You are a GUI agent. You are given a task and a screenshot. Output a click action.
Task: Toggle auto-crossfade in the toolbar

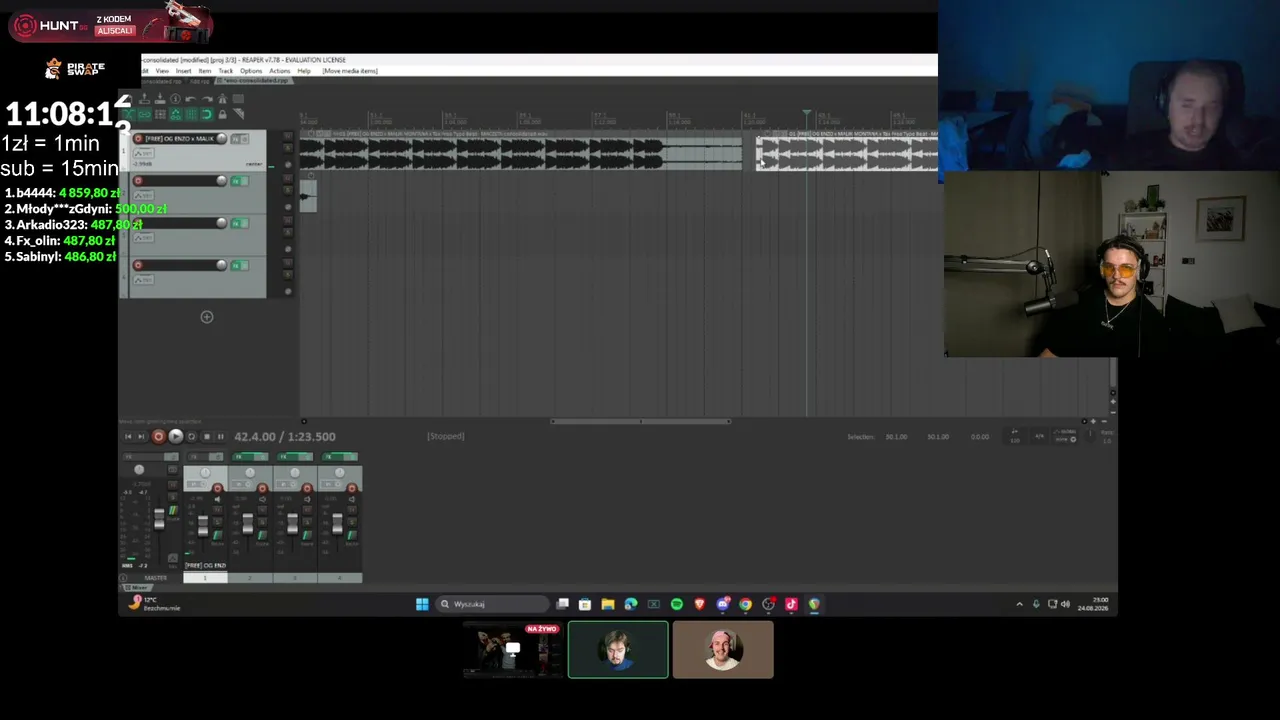129,114
